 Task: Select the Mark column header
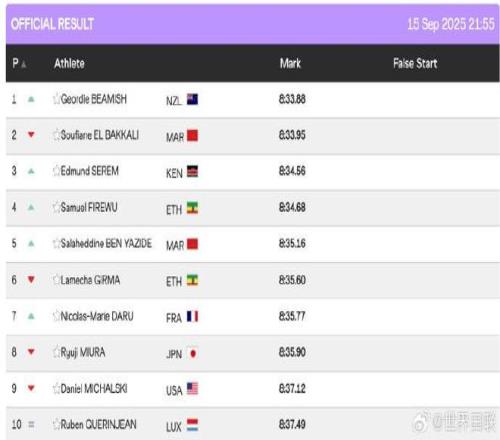(x=290, y=63)
